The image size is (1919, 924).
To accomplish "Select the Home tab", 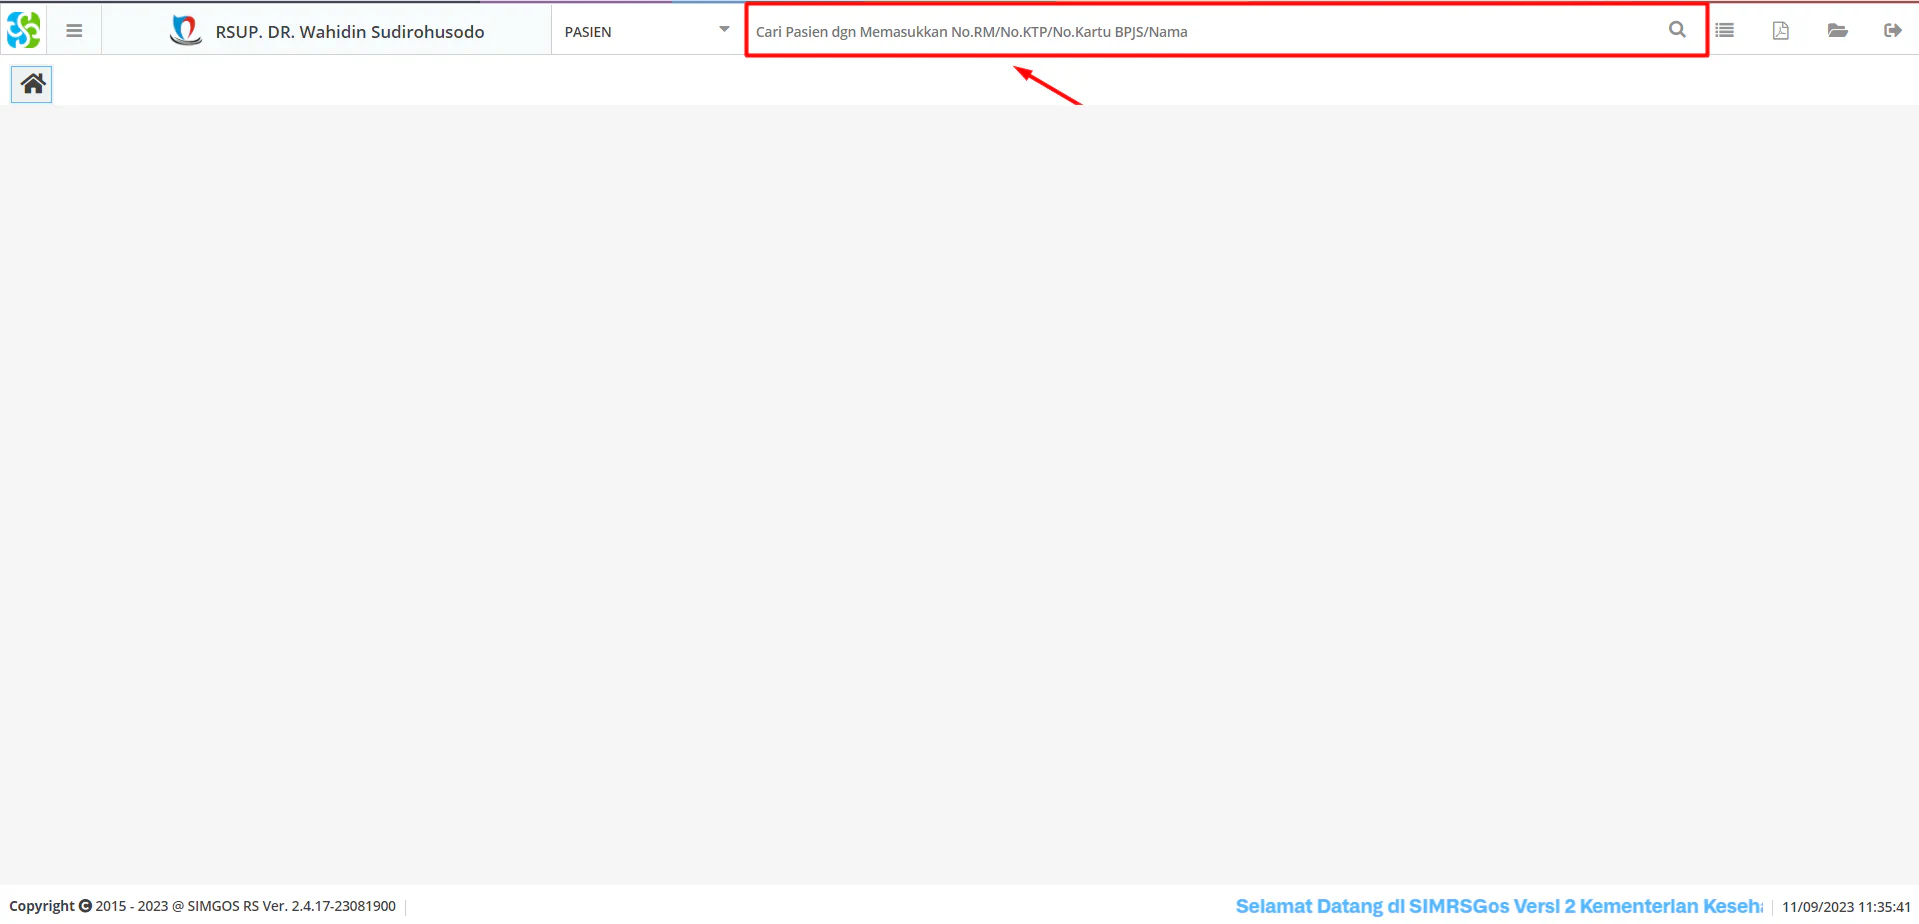I will [32, 84].
